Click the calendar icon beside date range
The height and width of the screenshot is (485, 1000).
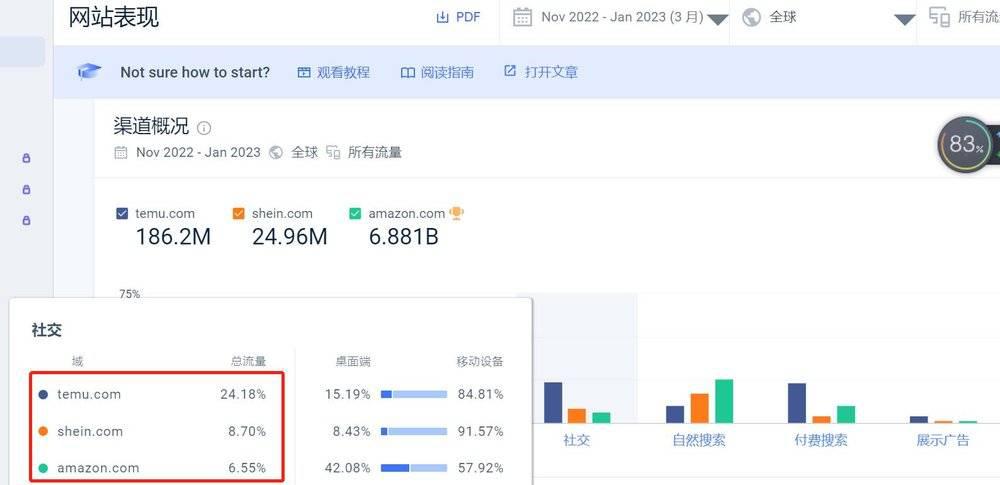coord(522,17)
